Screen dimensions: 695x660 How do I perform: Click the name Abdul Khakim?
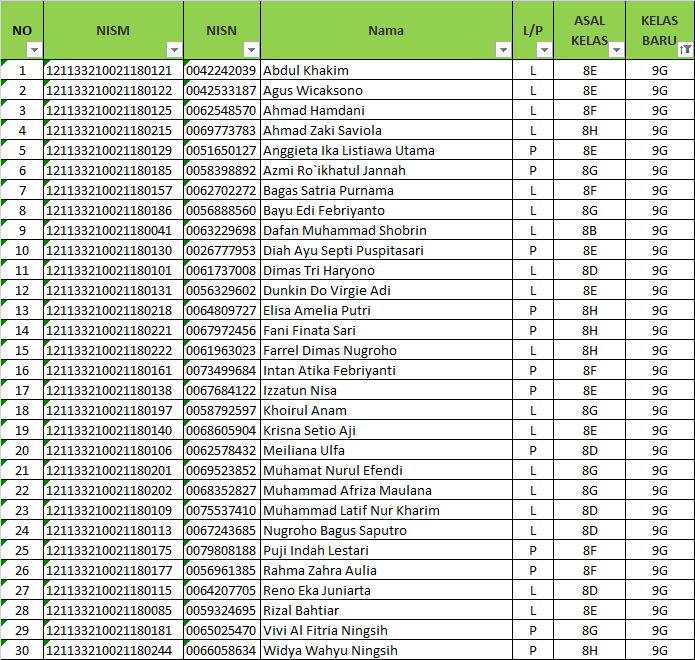[x=306, y=70]
